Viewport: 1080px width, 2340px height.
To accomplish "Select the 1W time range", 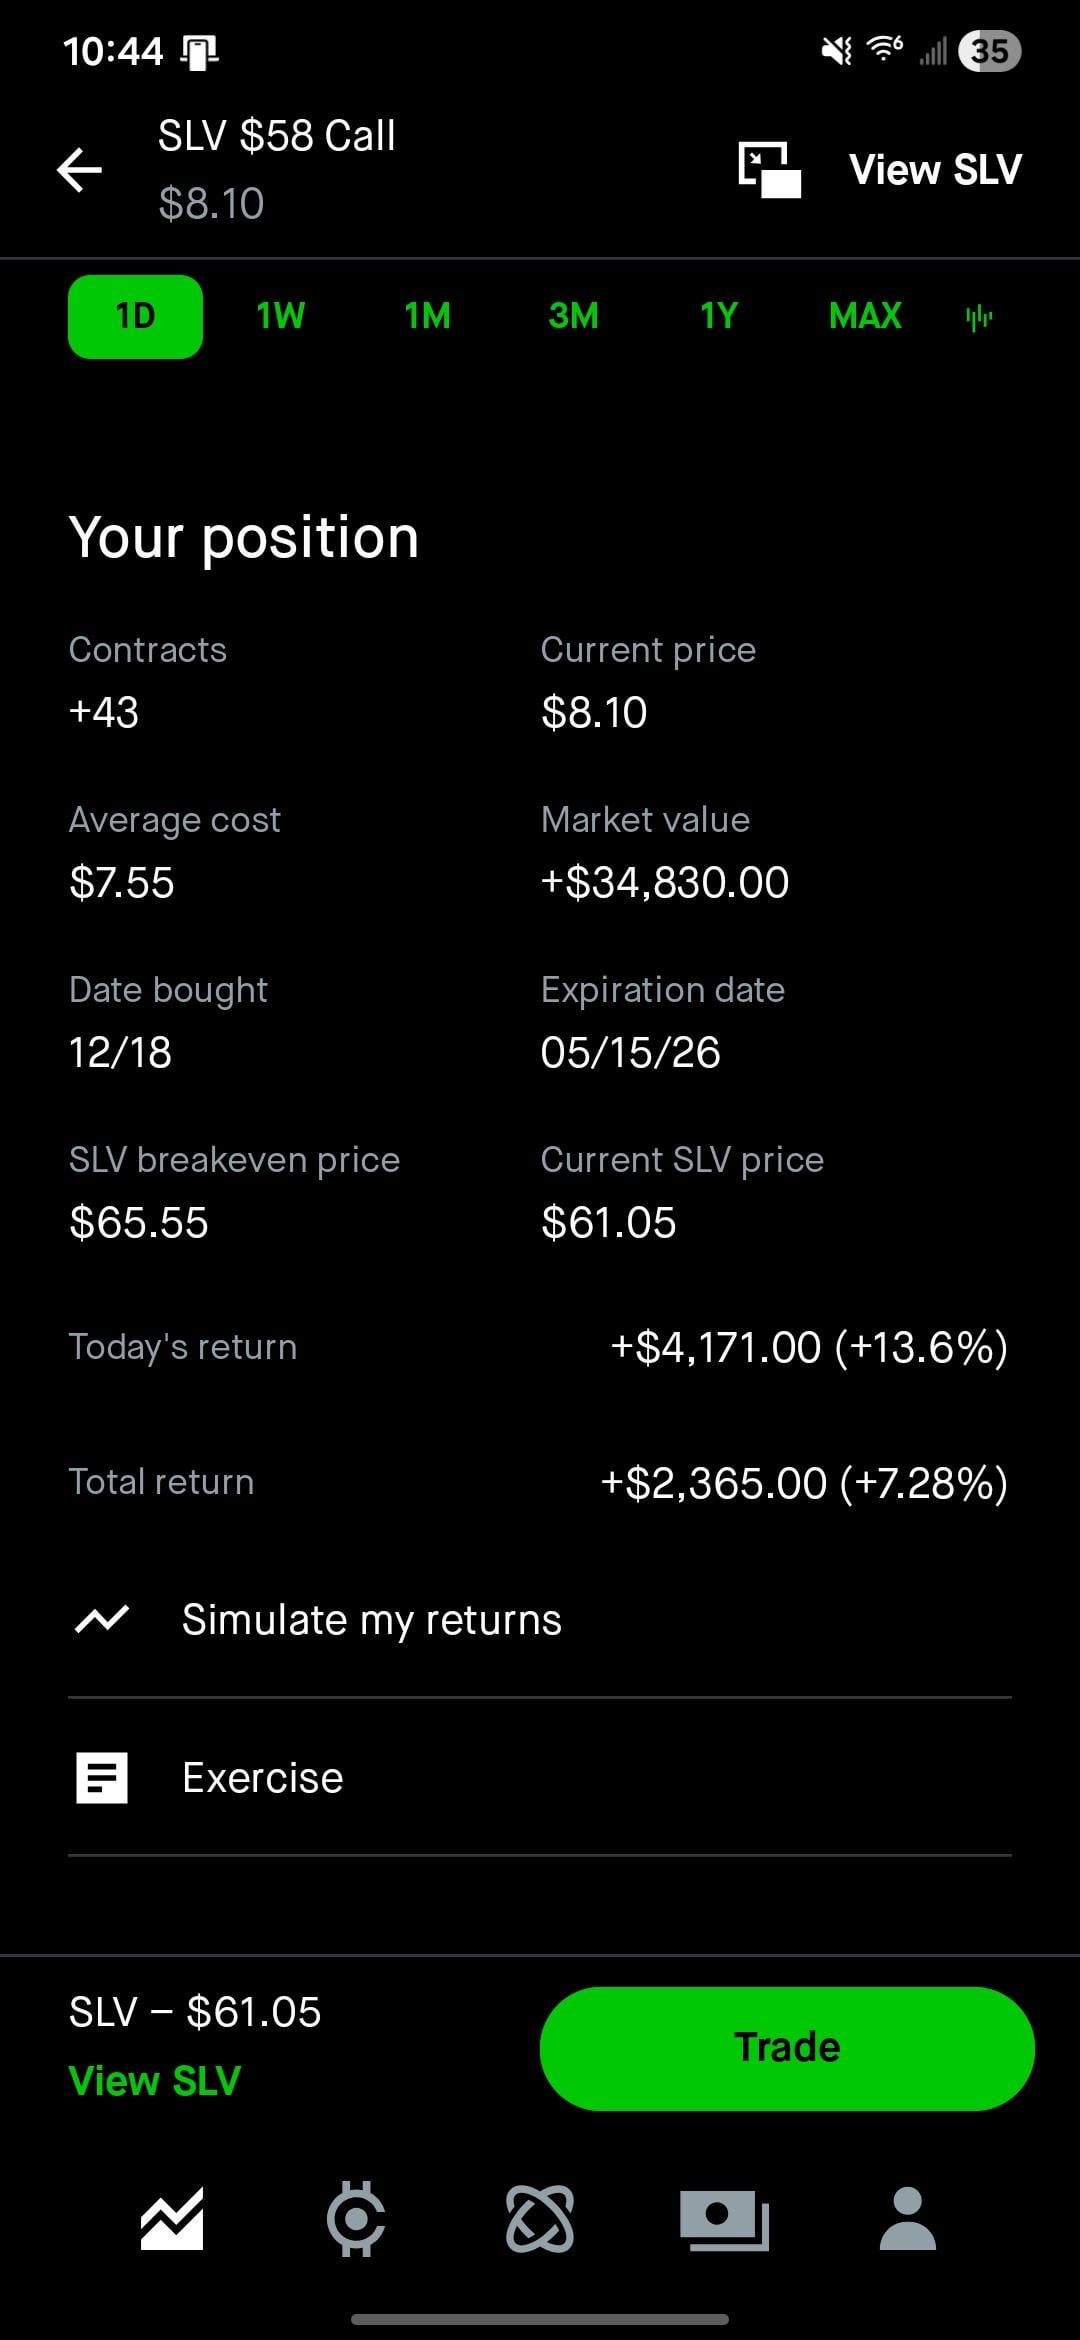I will [281, 316].
